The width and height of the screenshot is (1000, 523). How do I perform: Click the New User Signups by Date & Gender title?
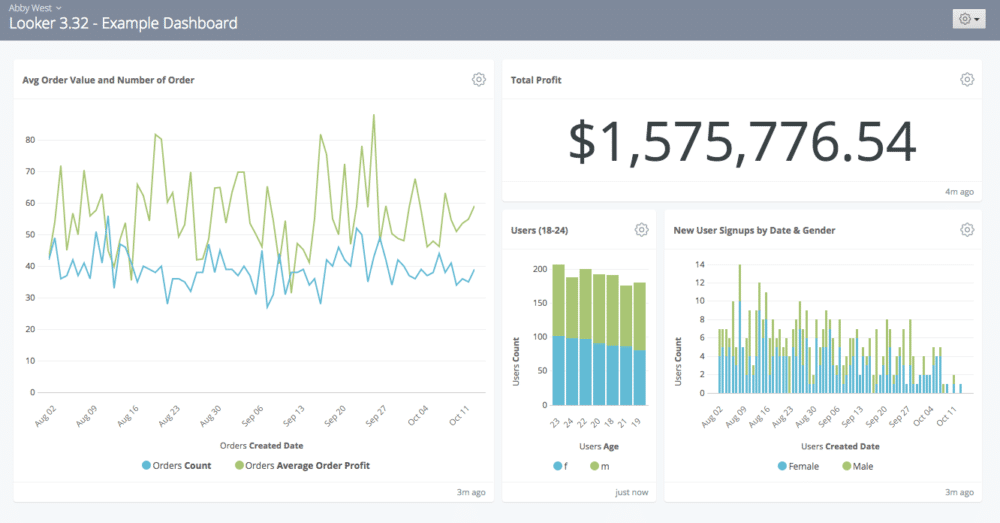click(x=754, y=230)
